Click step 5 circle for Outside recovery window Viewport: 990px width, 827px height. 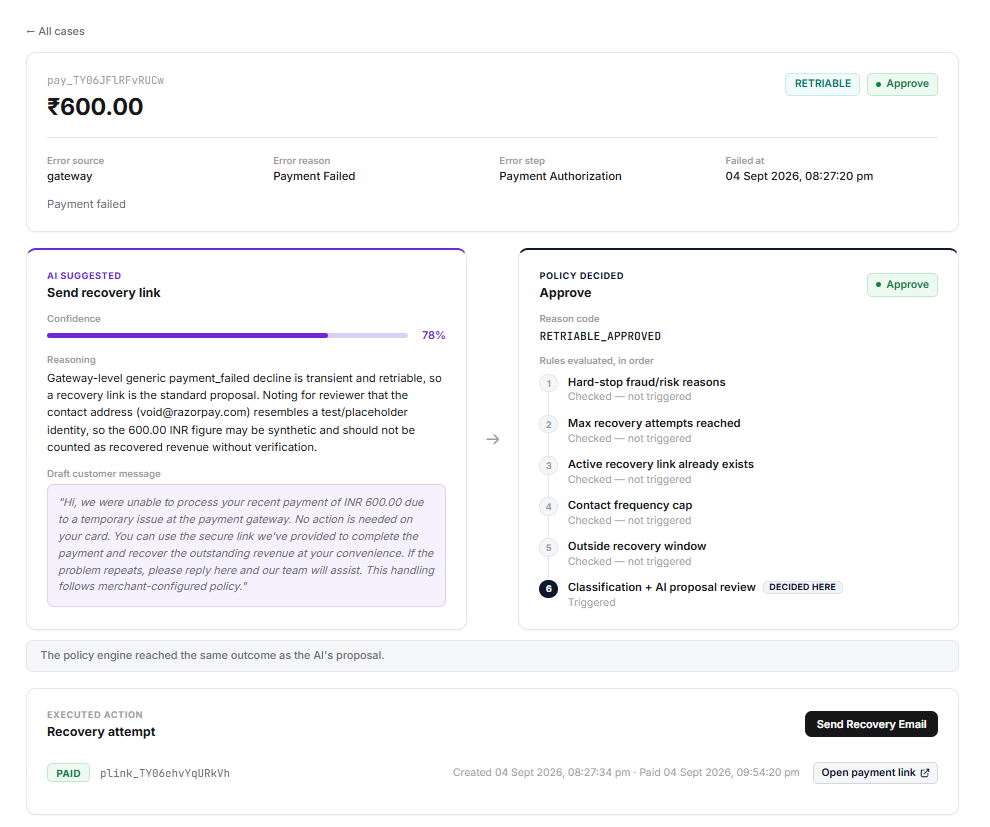[x=549, y=547]
